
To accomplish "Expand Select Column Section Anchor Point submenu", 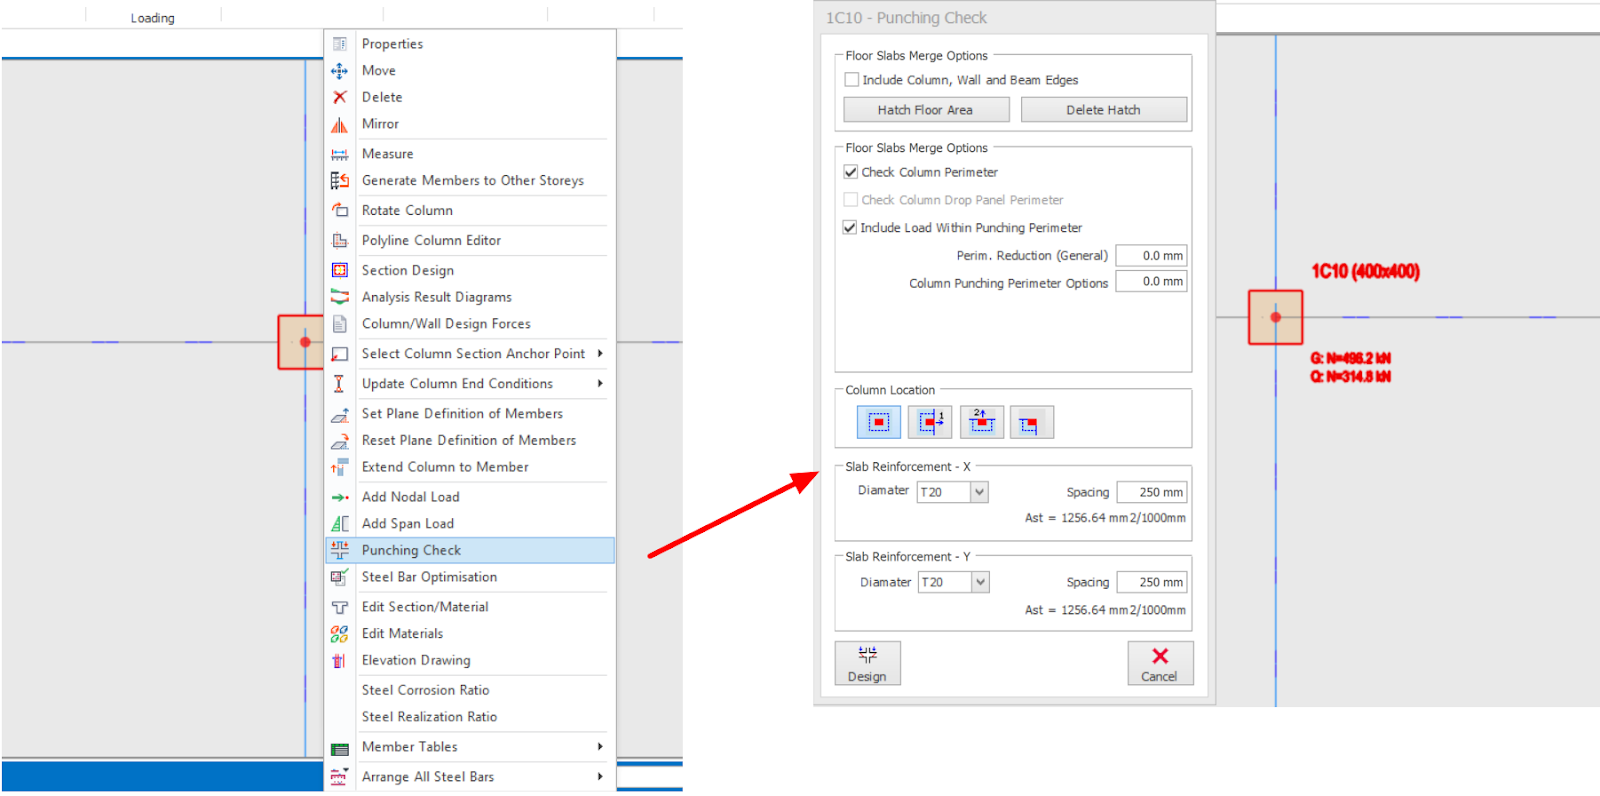I will pos(600,354).
